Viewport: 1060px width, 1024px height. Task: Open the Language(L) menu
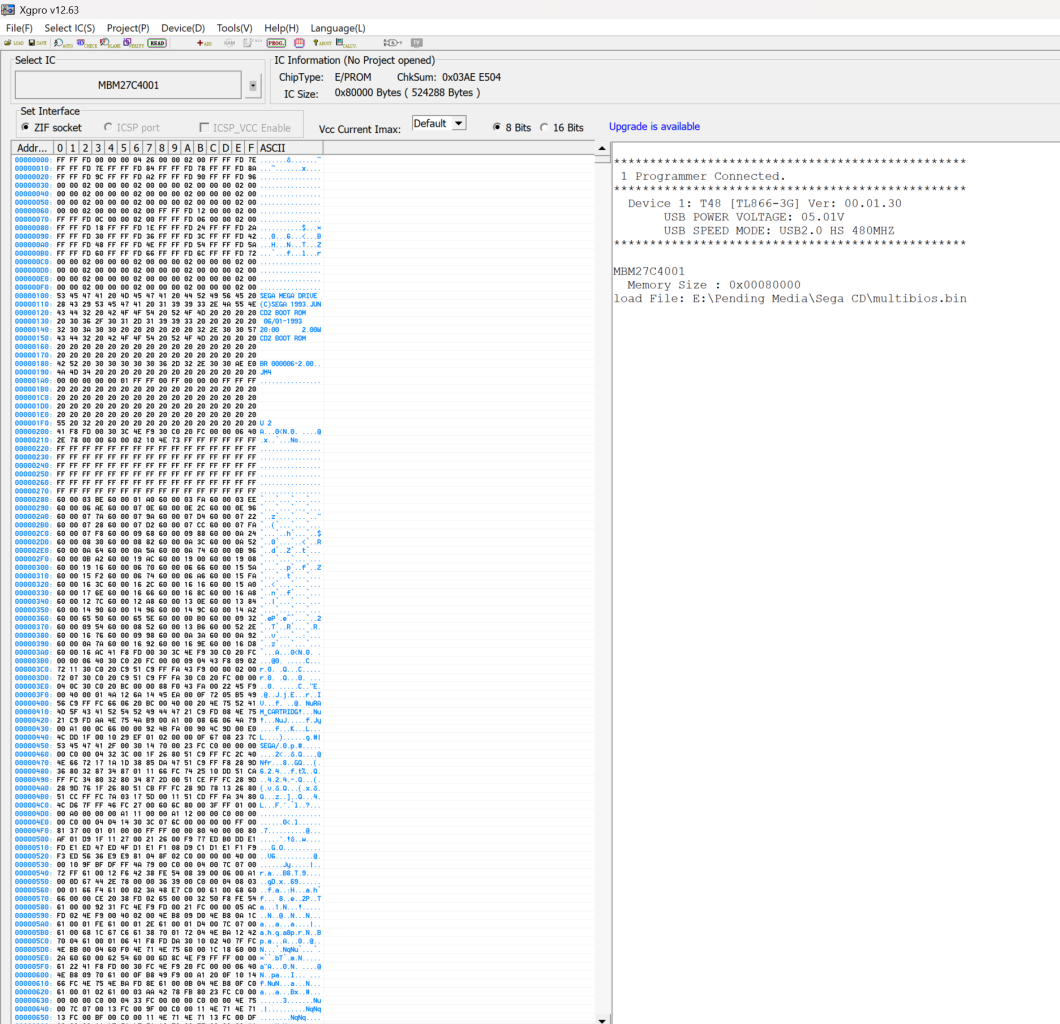[337, 28]
